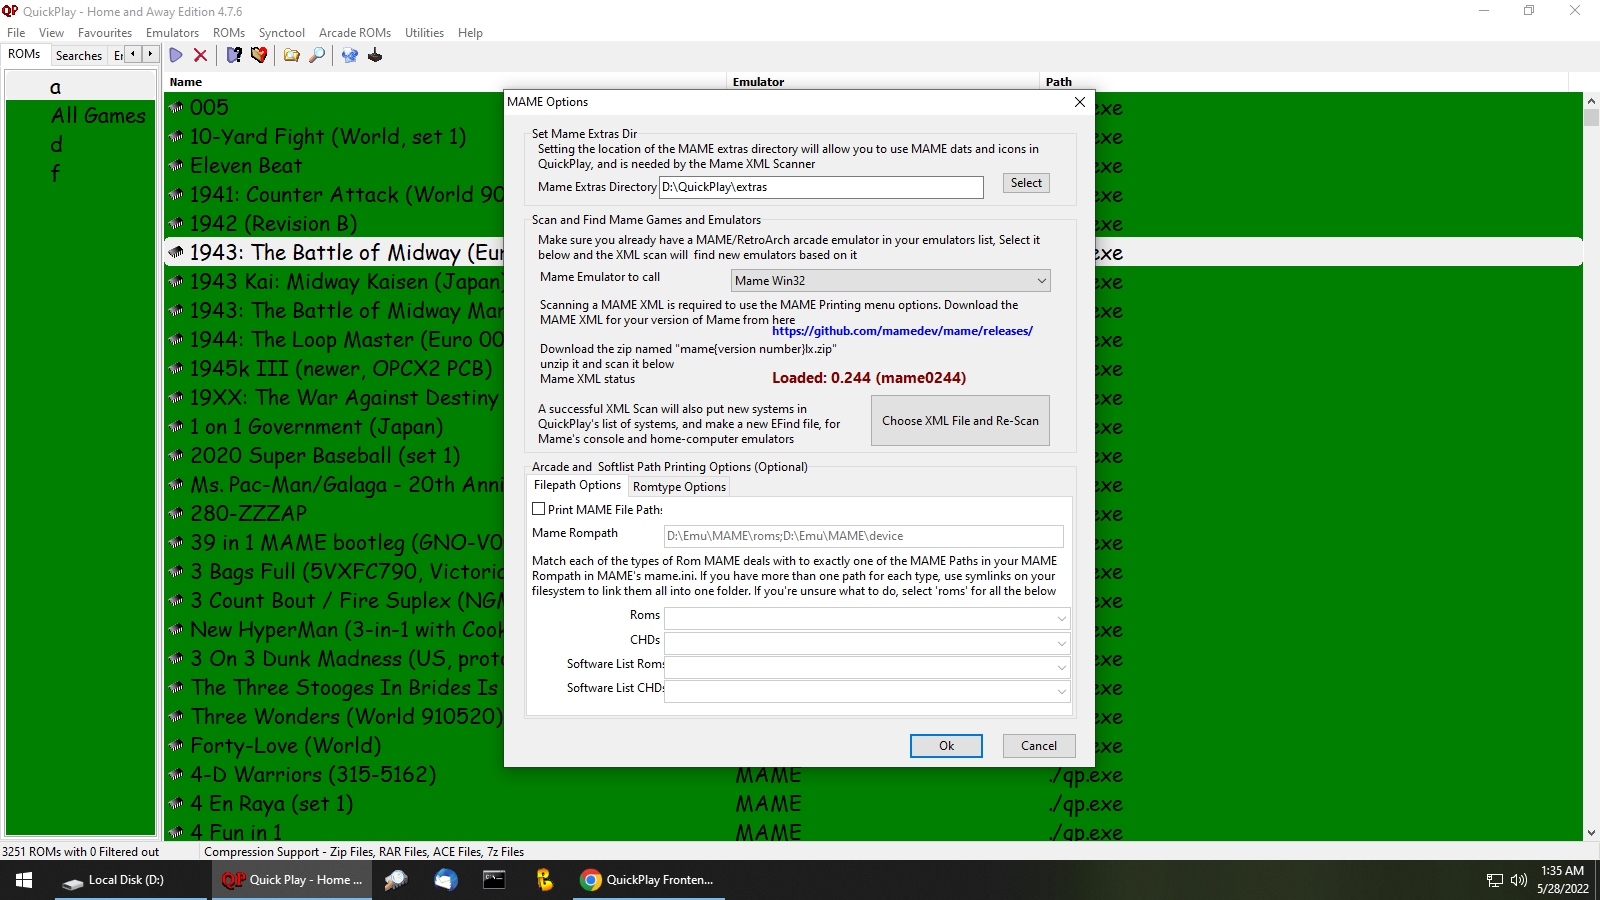Click the yellow app icon on taskbar
Image resolution: width=1600 pixels, height=900 pixels.
click(x=544, y=880)
